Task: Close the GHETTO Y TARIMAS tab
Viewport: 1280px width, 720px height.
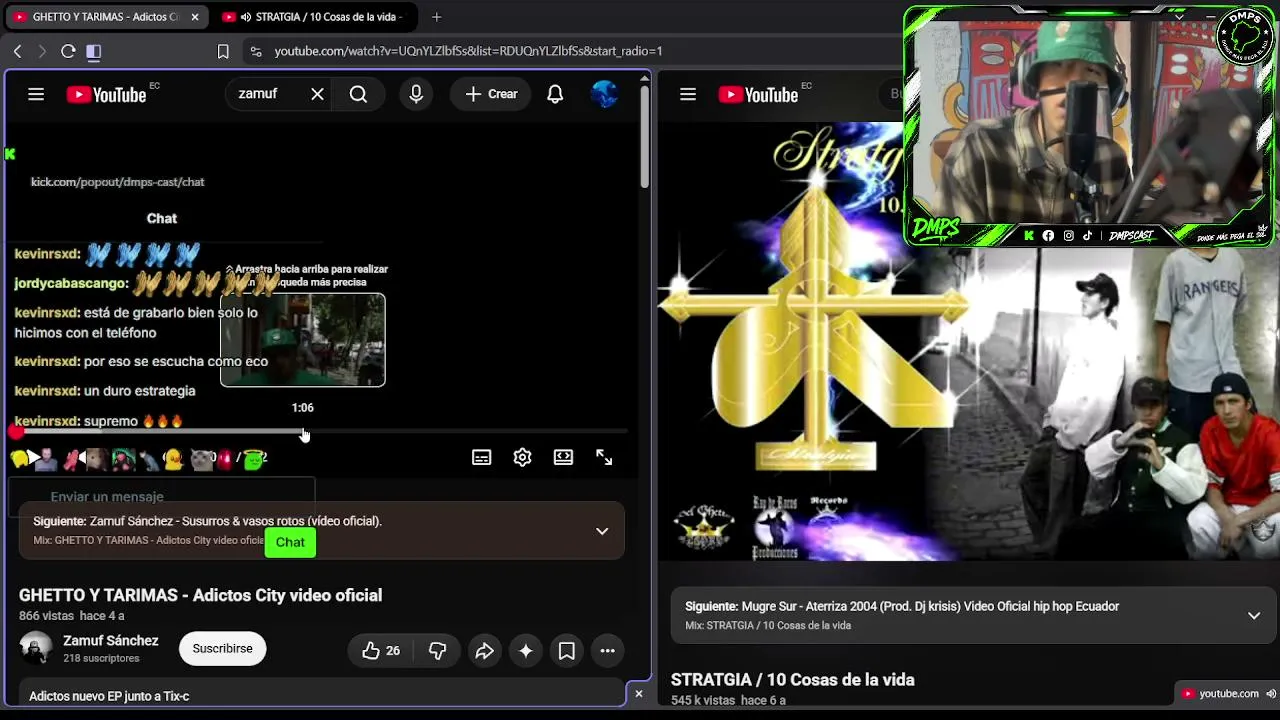Action: point(195,17)
